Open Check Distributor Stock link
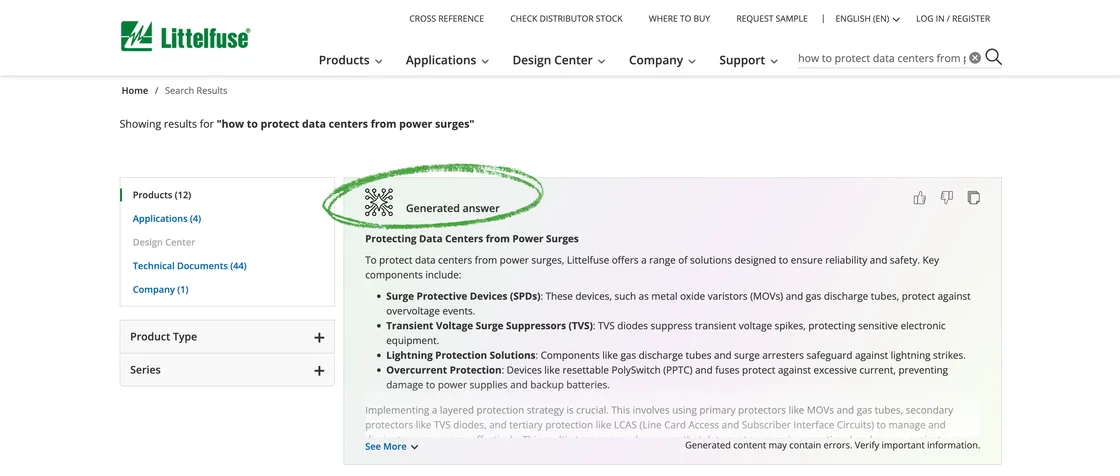1120x476 pixels. (x=566, y=19)
